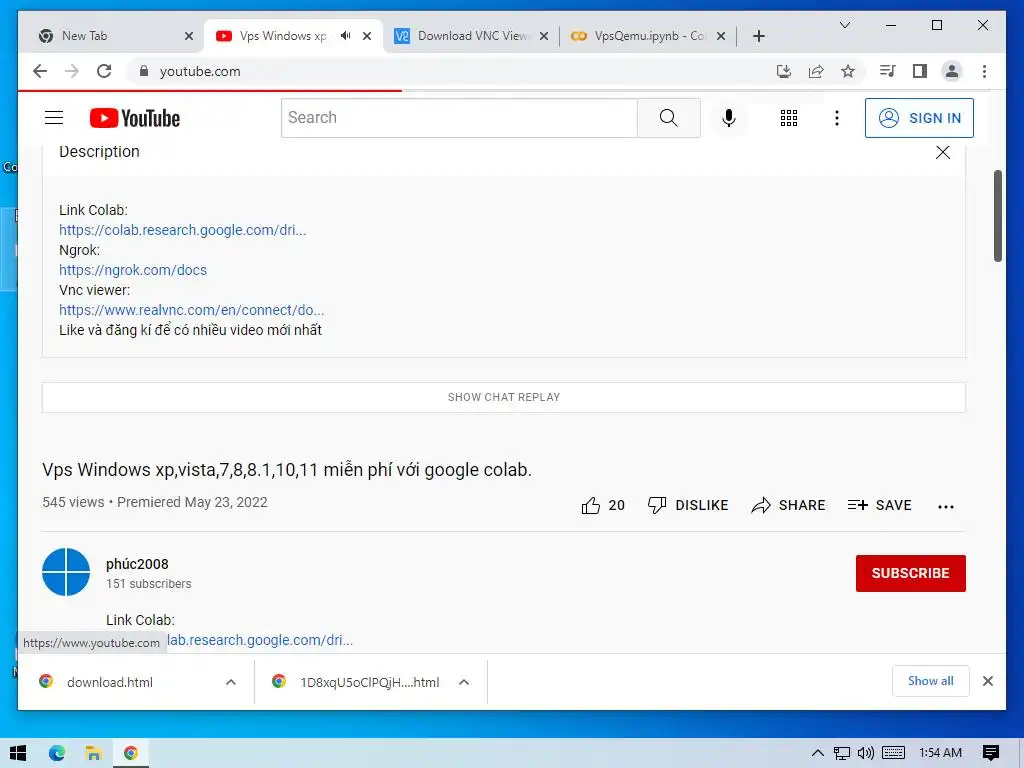Click Chrome install app icon in address bar

click(784, 71)
